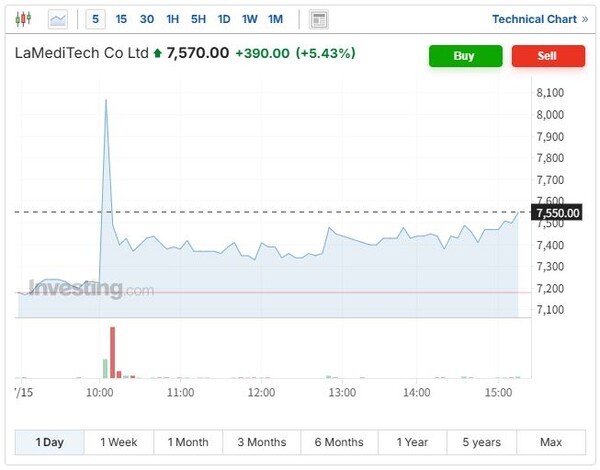The width and height of the screenshot is (600, 470).
Task: Choose the 1M interval
Action: (x=275, y=19)
